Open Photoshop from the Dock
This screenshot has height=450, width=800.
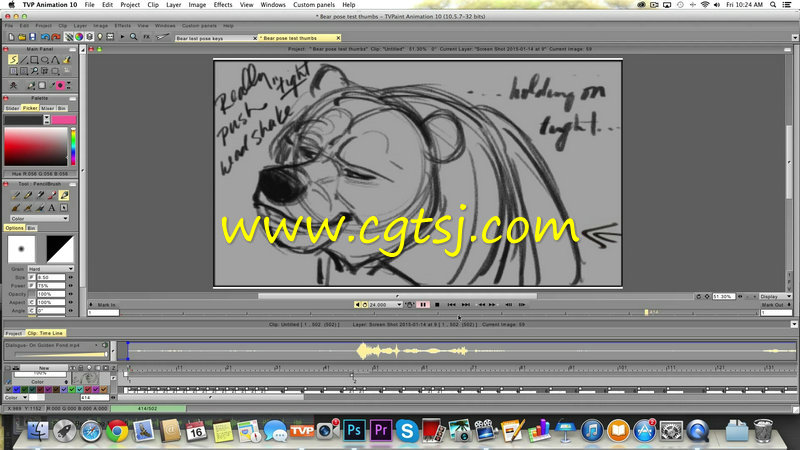[354, 431]
